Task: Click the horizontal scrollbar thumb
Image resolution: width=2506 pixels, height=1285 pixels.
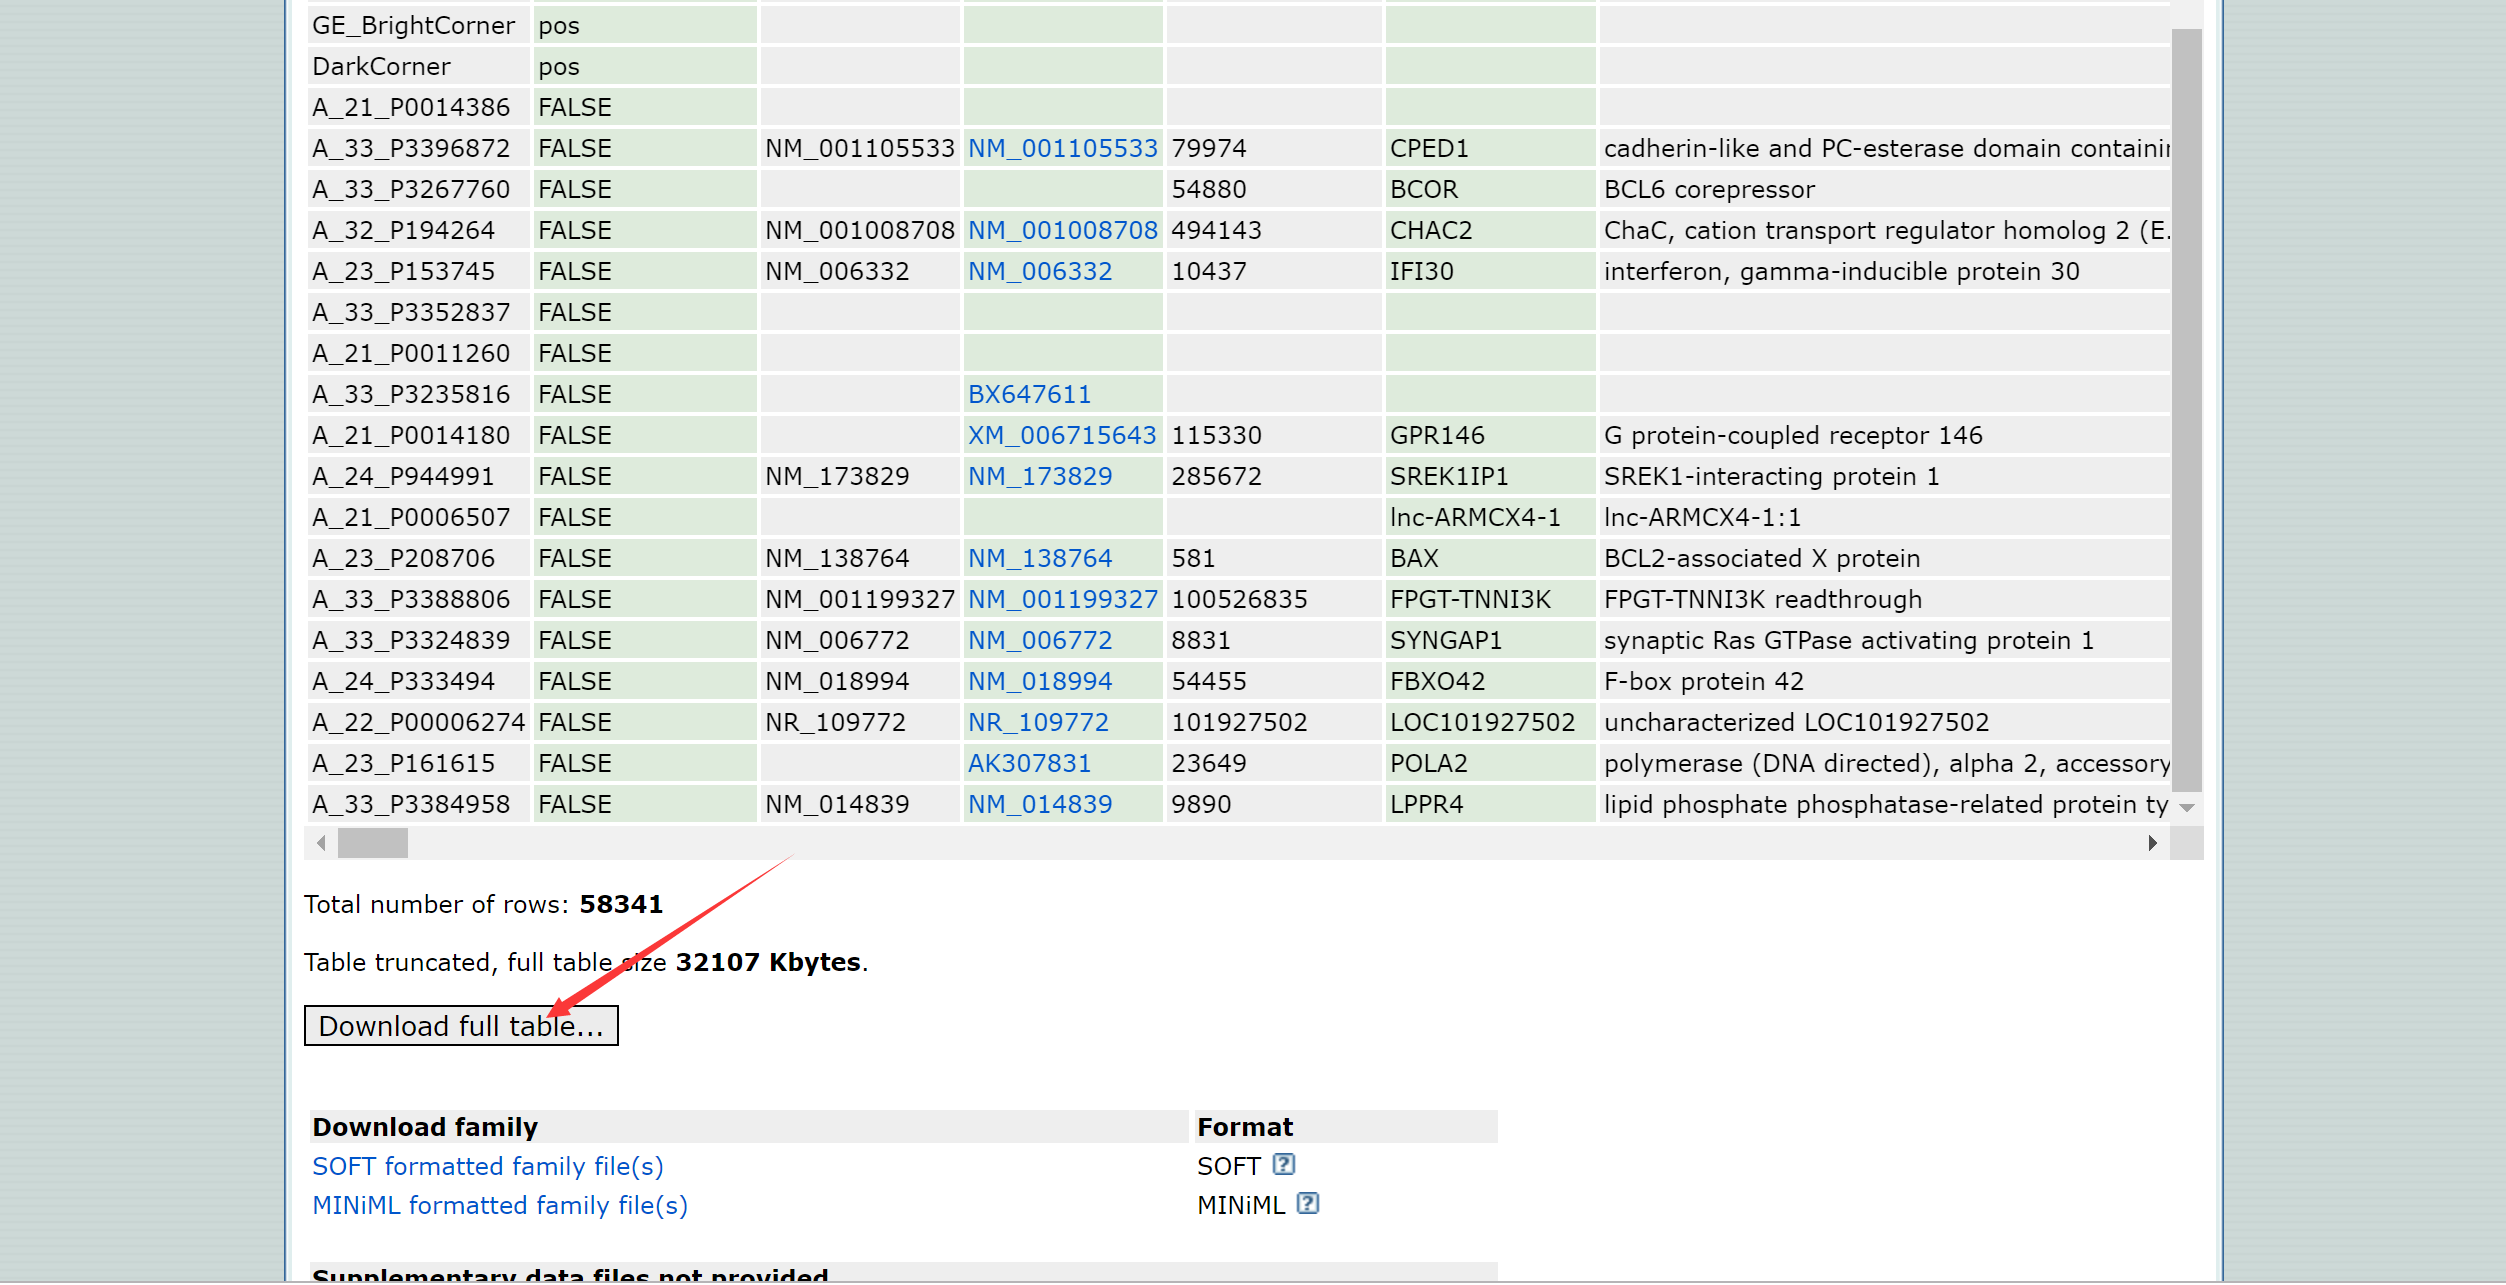Action: pyautogui.click(x=373, y=844)
